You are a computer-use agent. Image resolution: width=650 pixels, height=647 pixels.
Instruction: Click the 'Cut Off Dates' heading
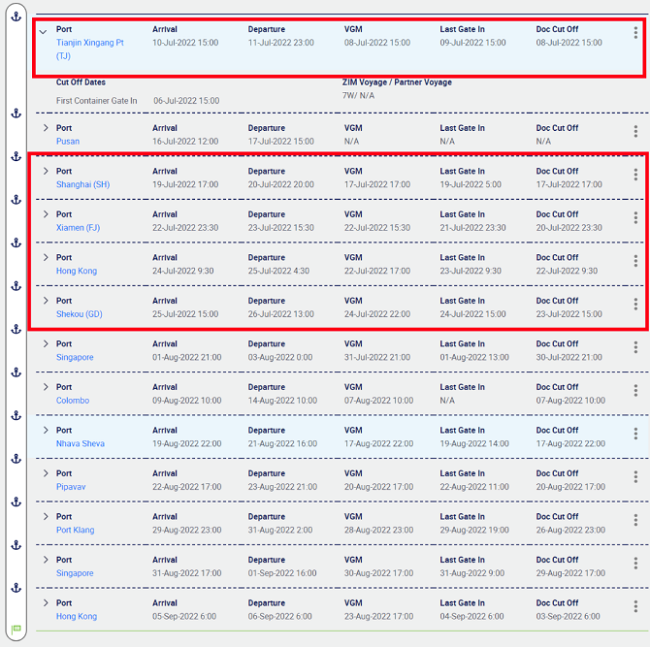pyautogui.click(x=80, y=82)
